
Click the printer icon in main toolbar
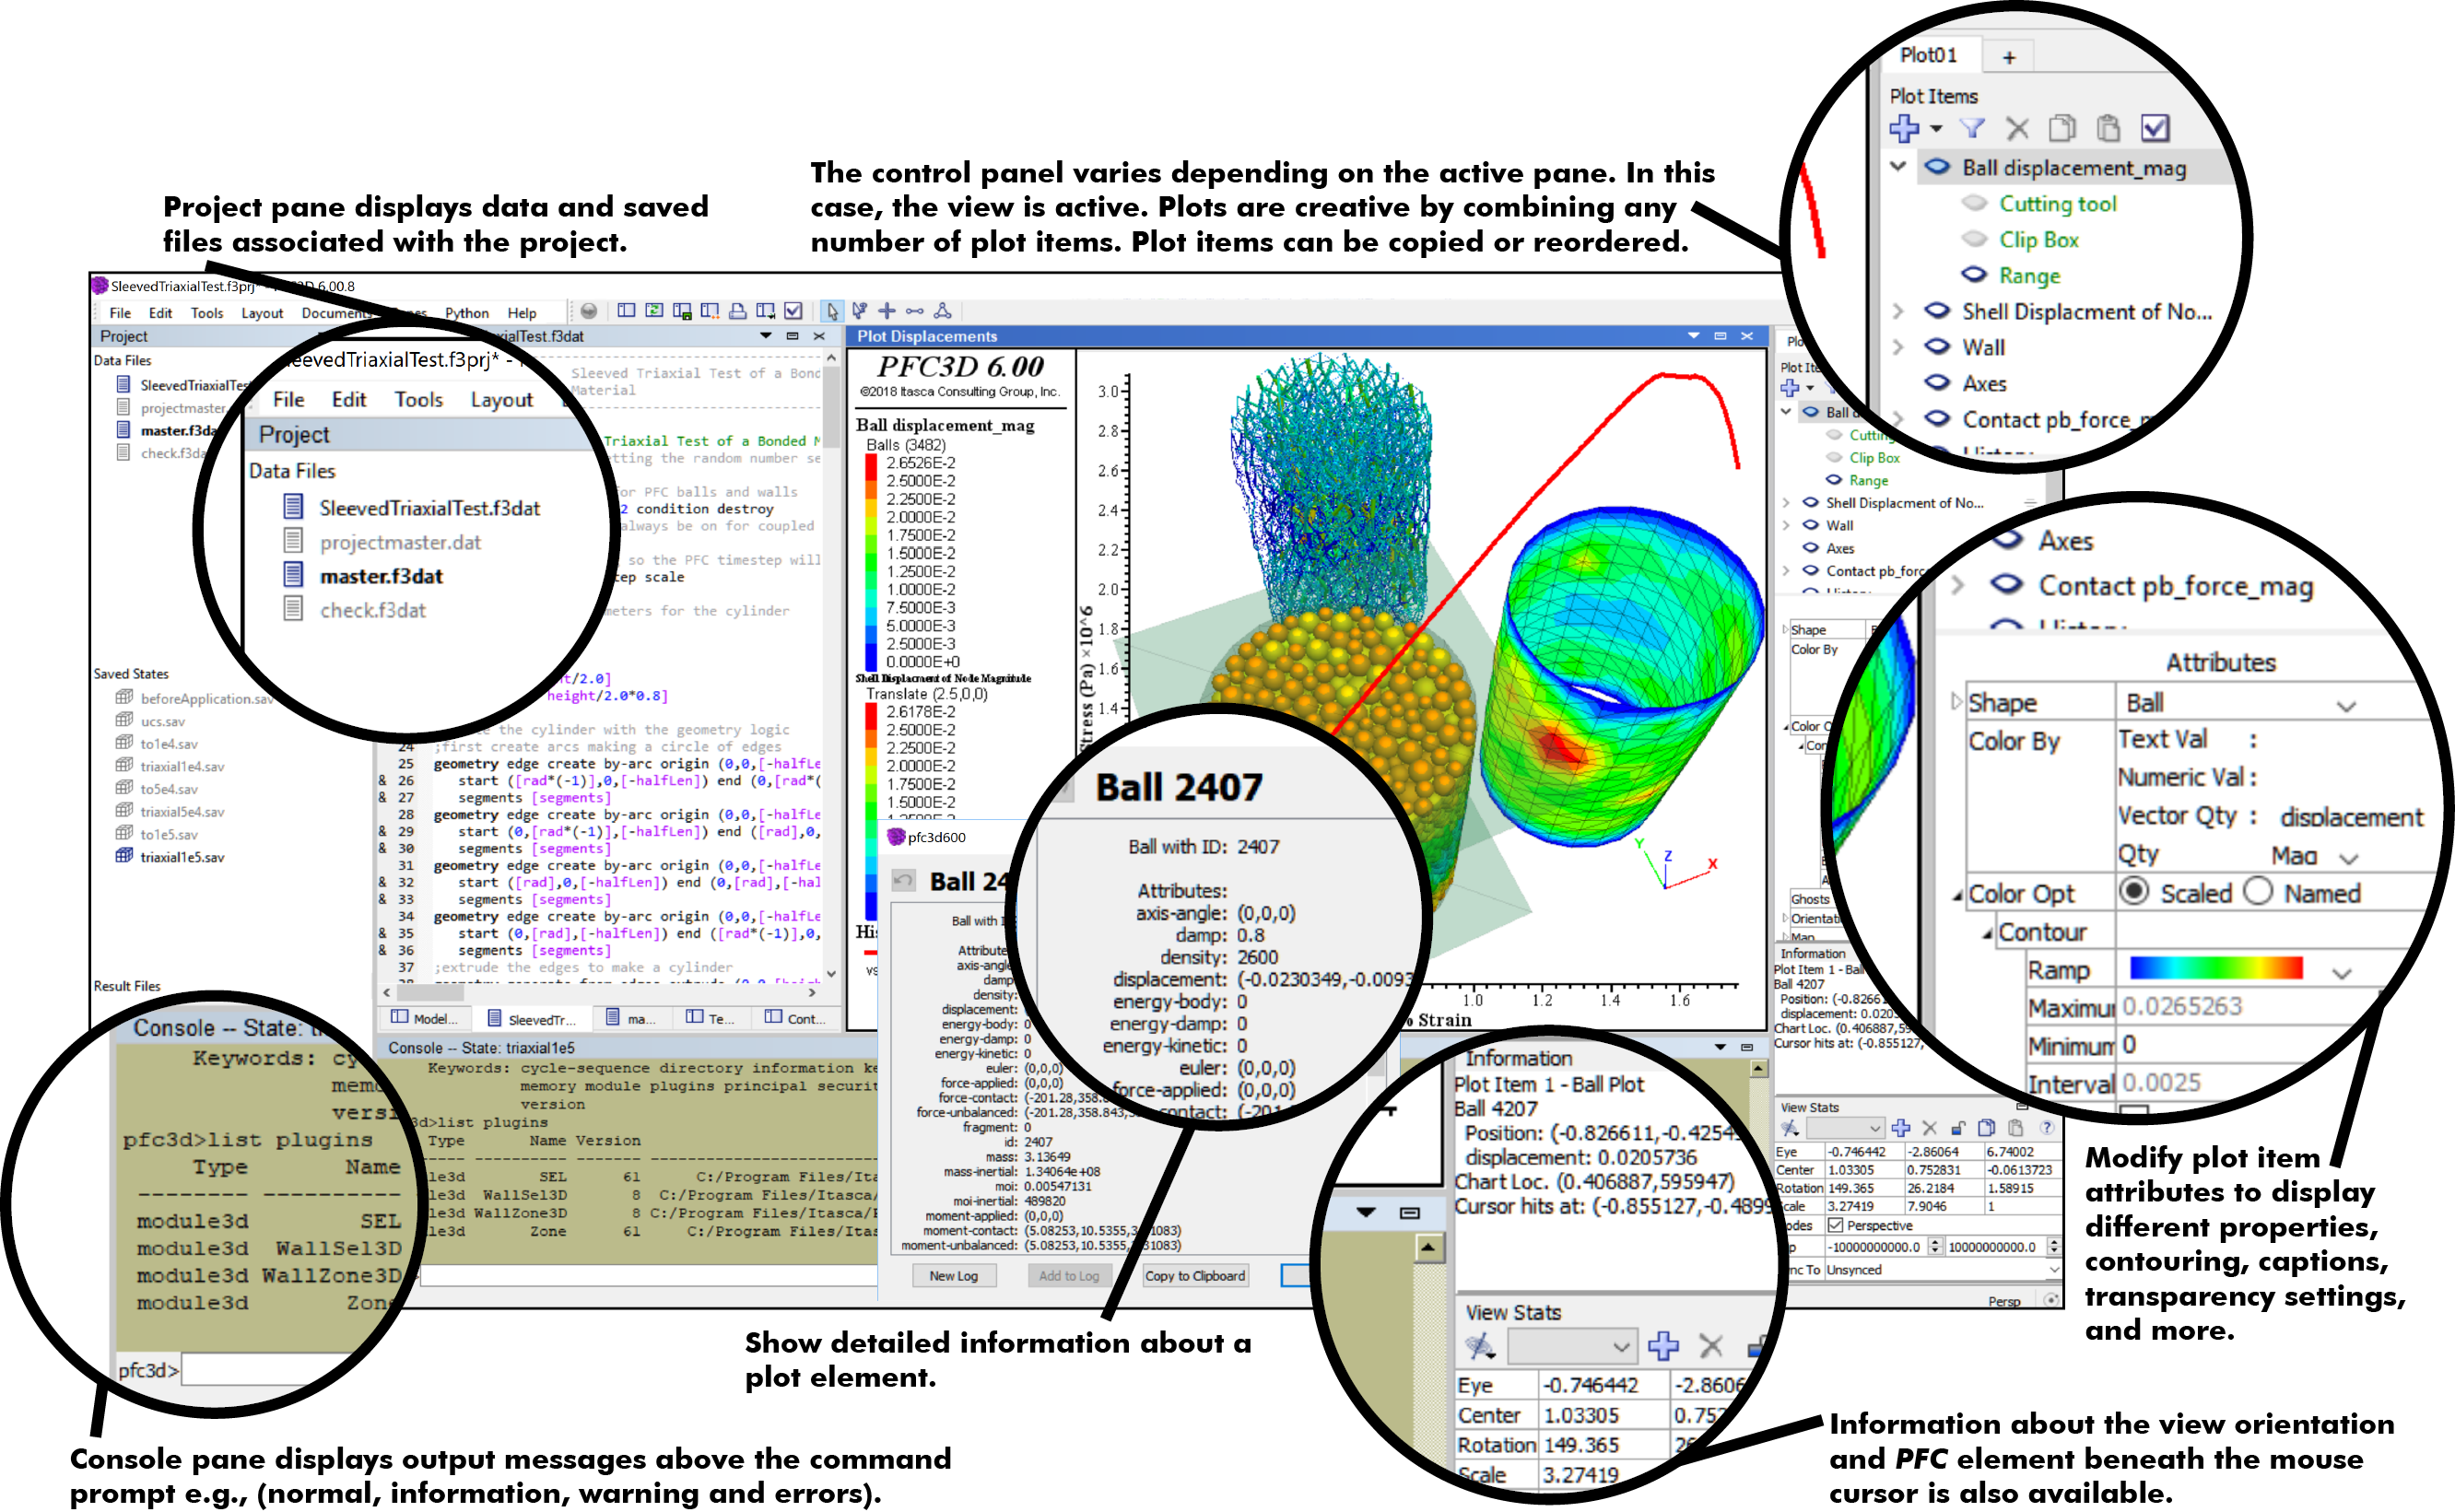pos(738,311)
